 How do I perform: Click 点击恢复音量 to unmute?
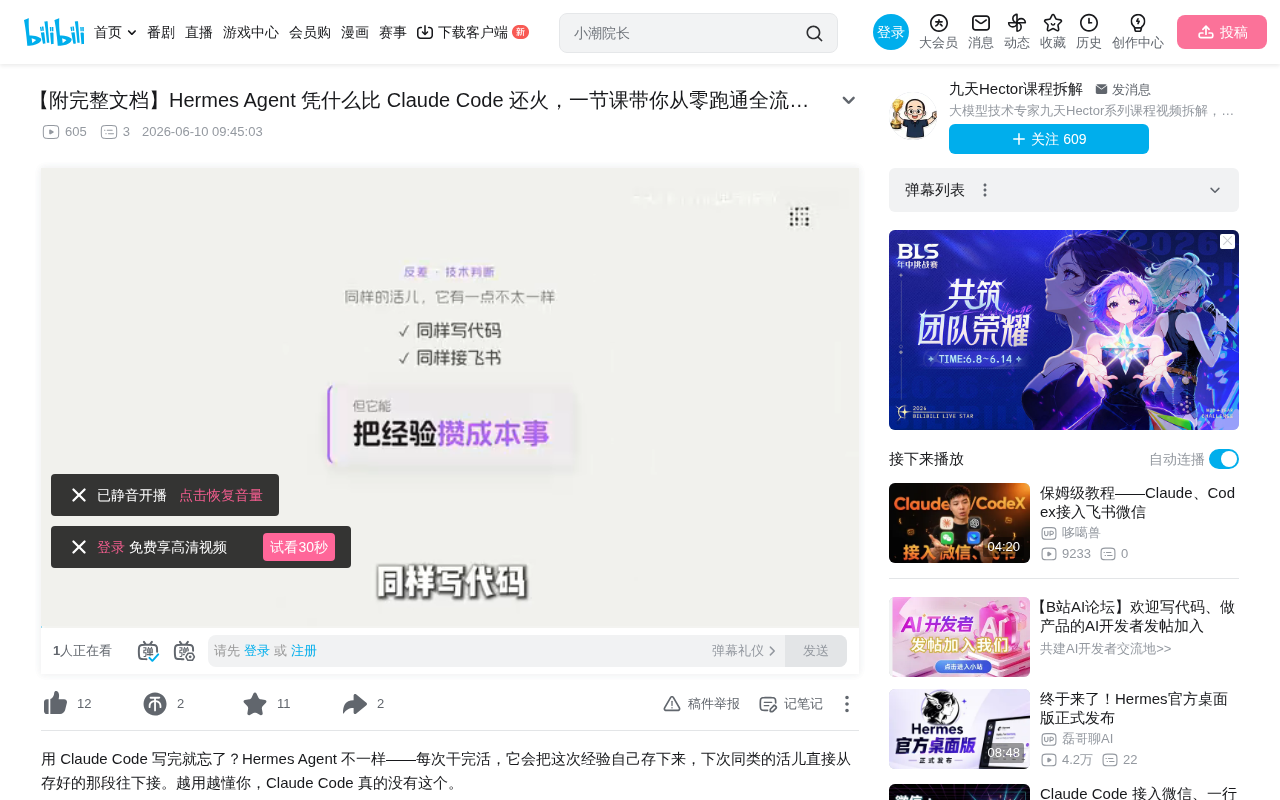(221, 495)
